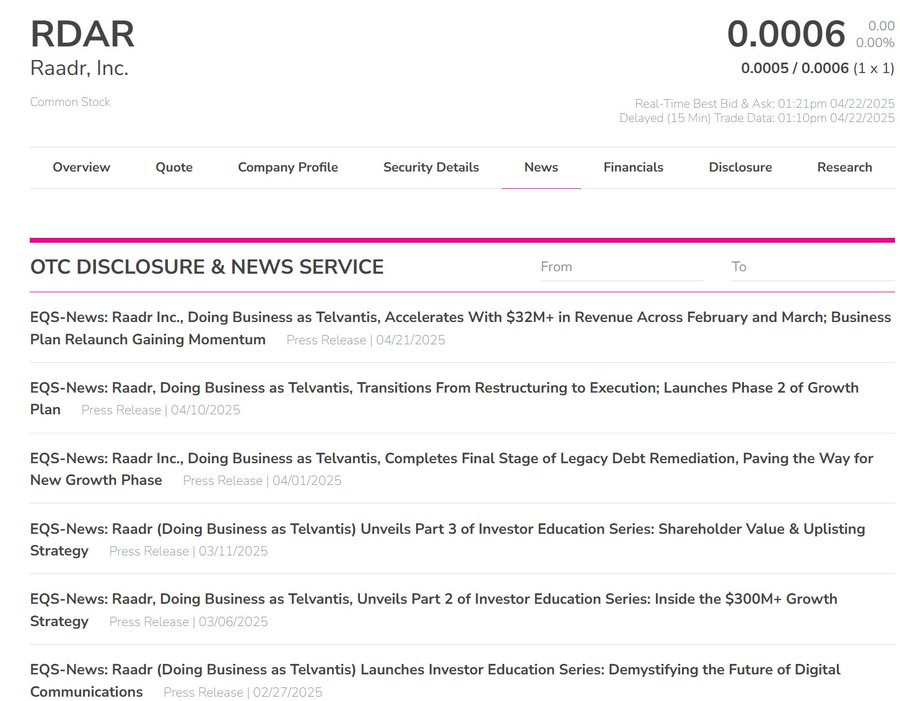Click the Press Release | 03/11/2025 label
Image resolution: width=900 pixels, height=701 pixels.
point(188,551)
